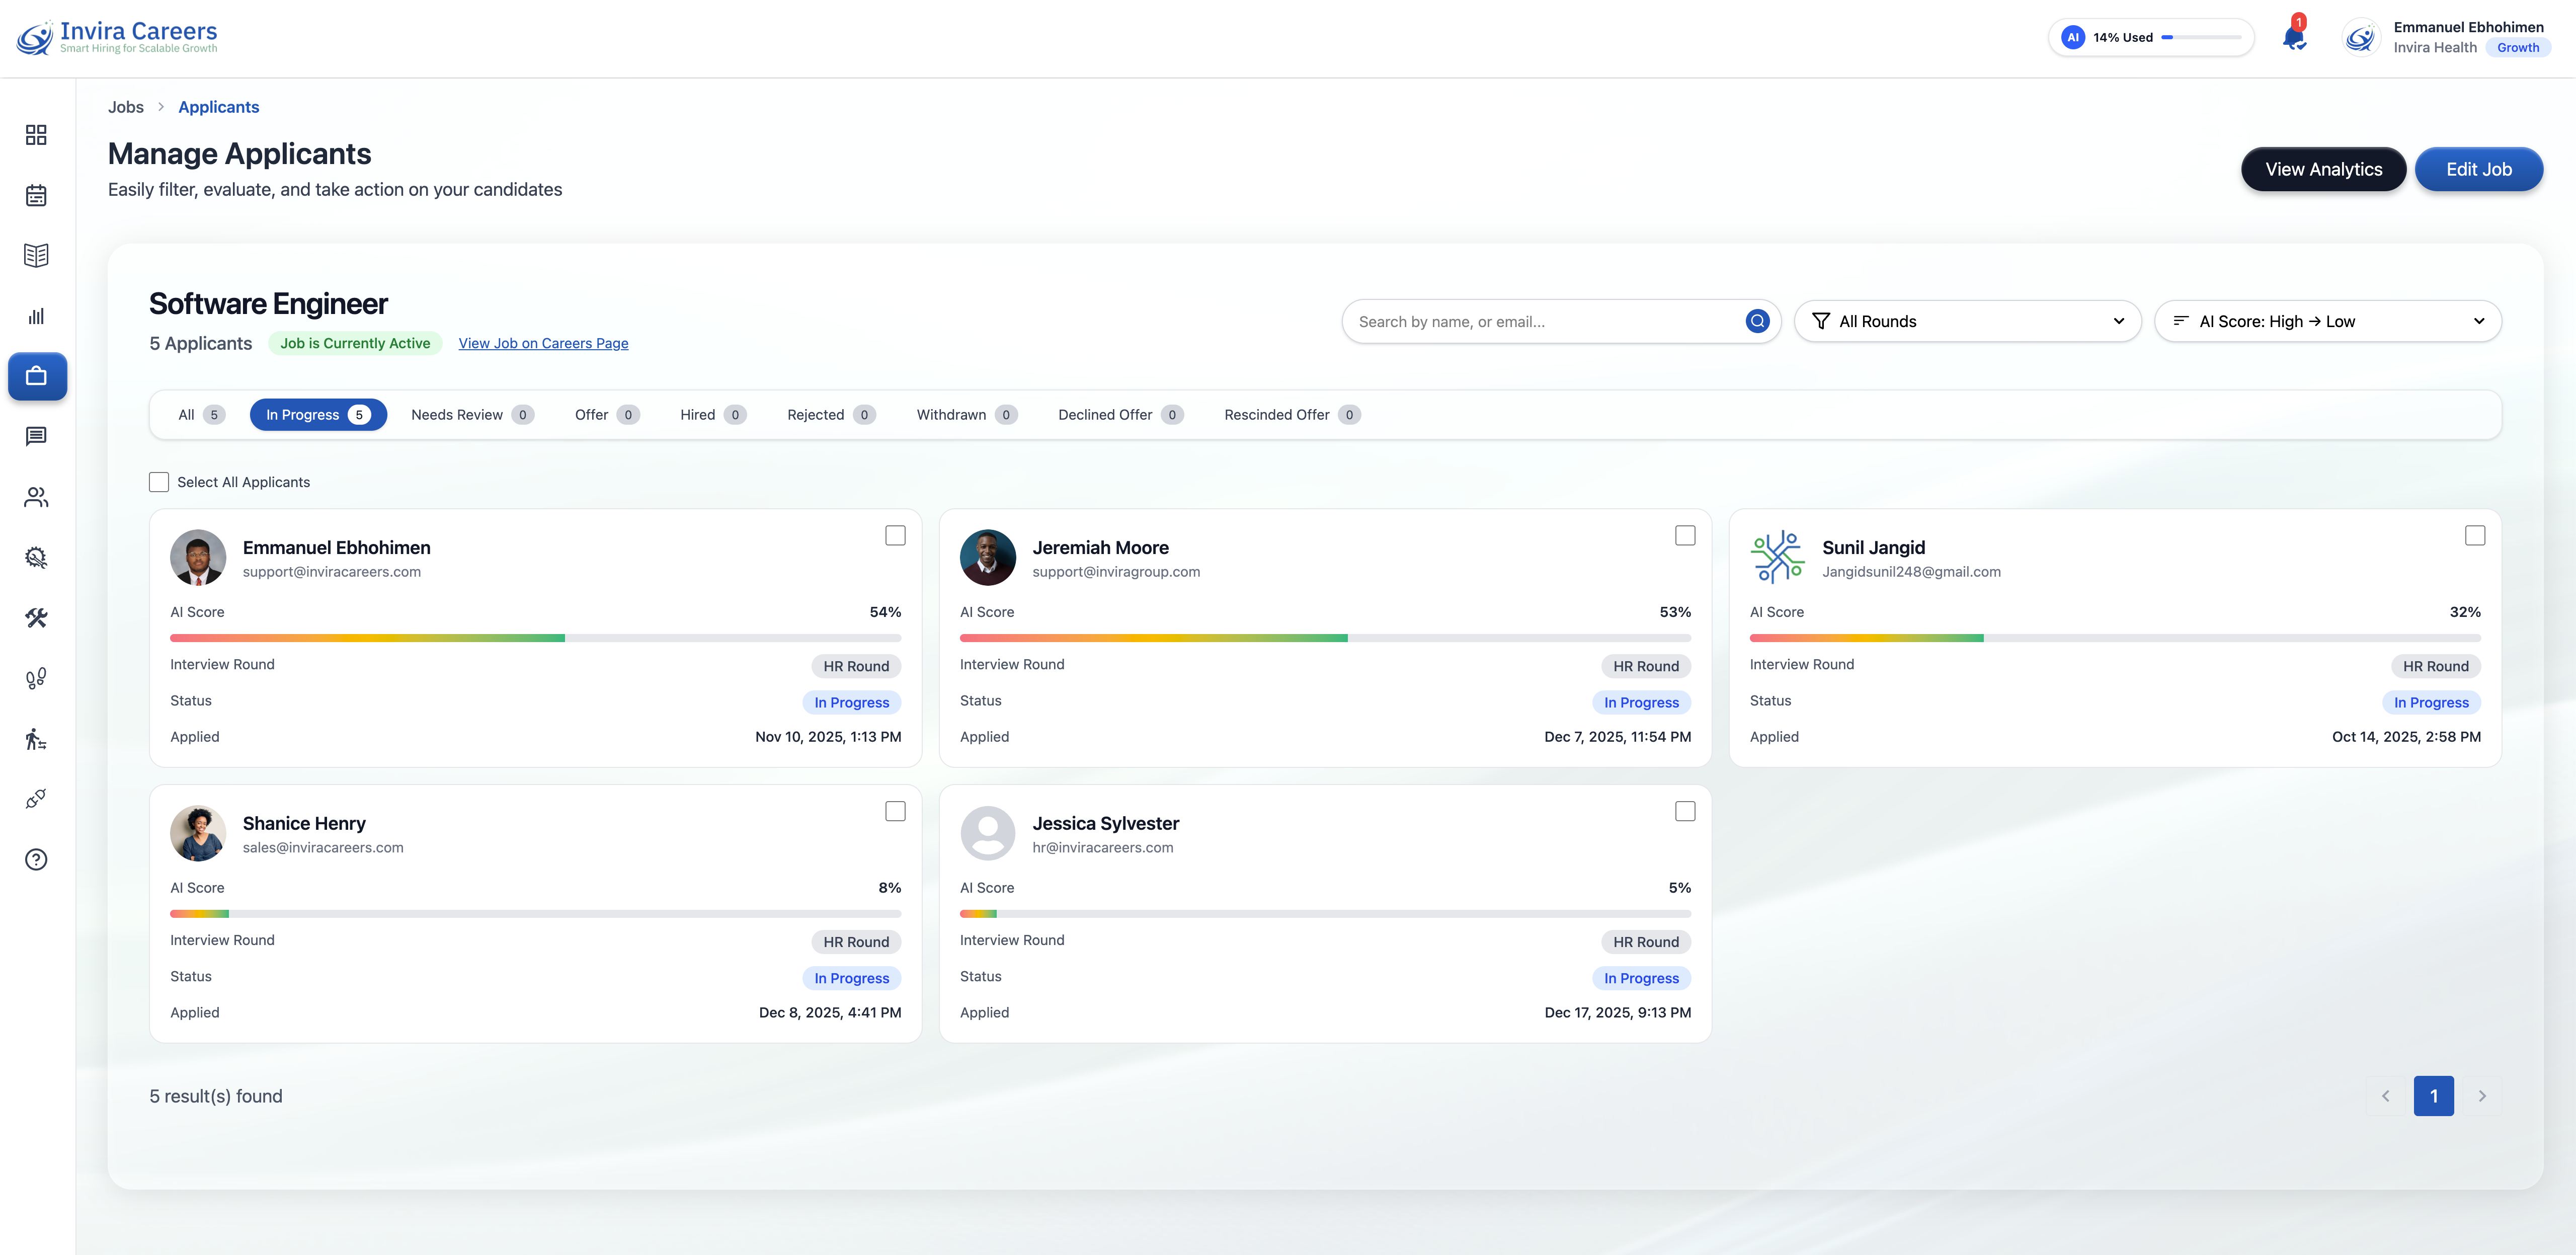This screenshot has width=2576, height=1255.
Task: Click the search magnifier inside the search bar
Action: pyautogui.click(x=1757, y=321)
